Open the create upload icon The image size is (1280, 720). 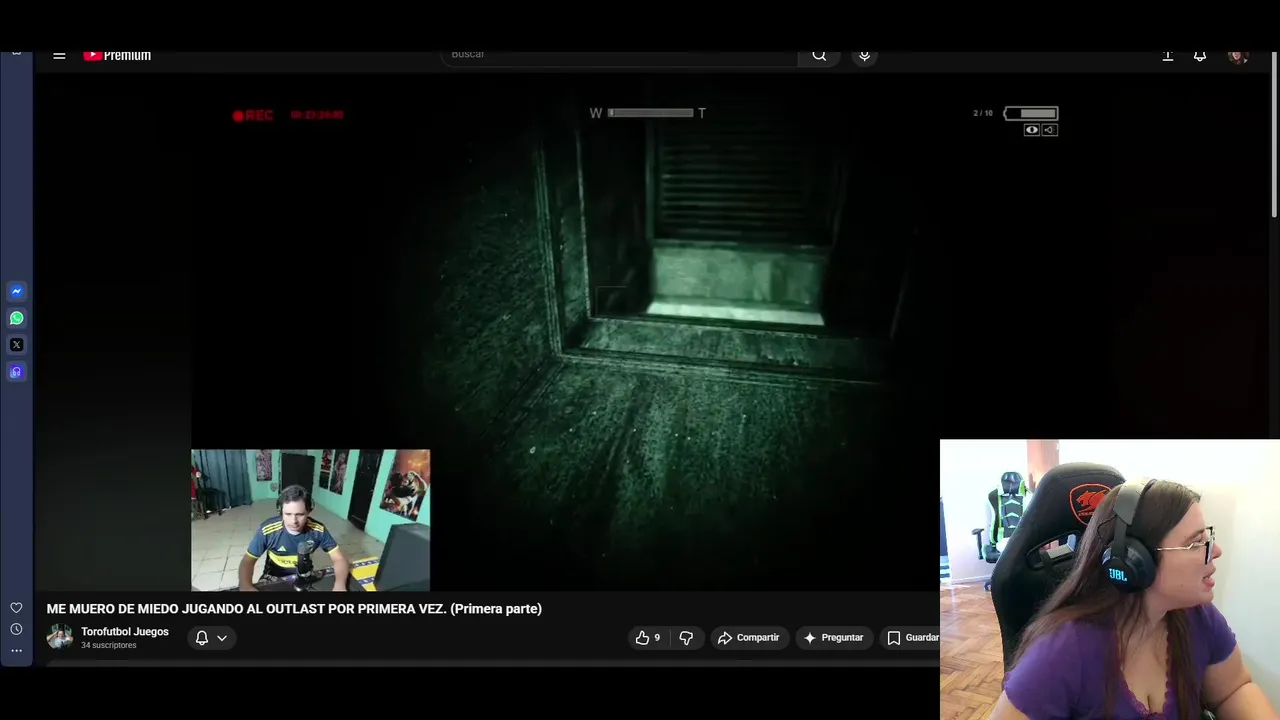coord(1167,56)
